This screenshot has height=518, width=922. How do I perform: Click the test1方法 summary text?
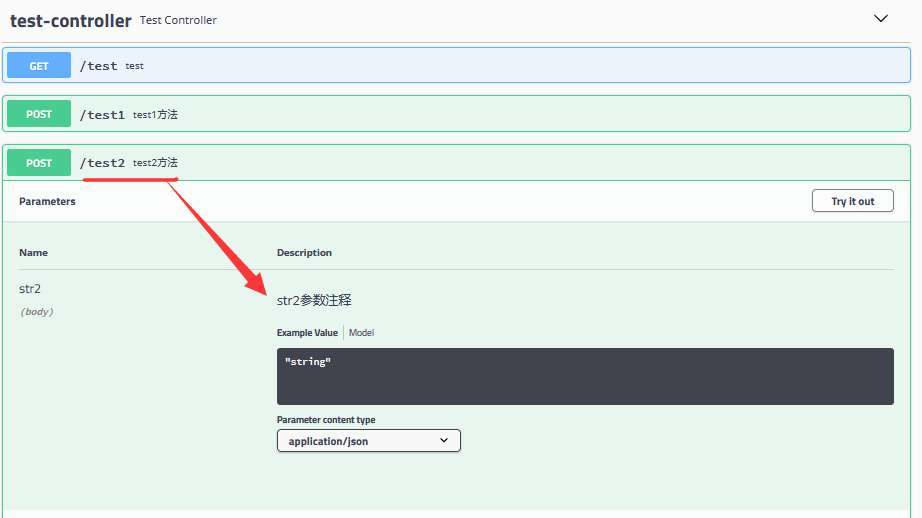click(155, 115)
